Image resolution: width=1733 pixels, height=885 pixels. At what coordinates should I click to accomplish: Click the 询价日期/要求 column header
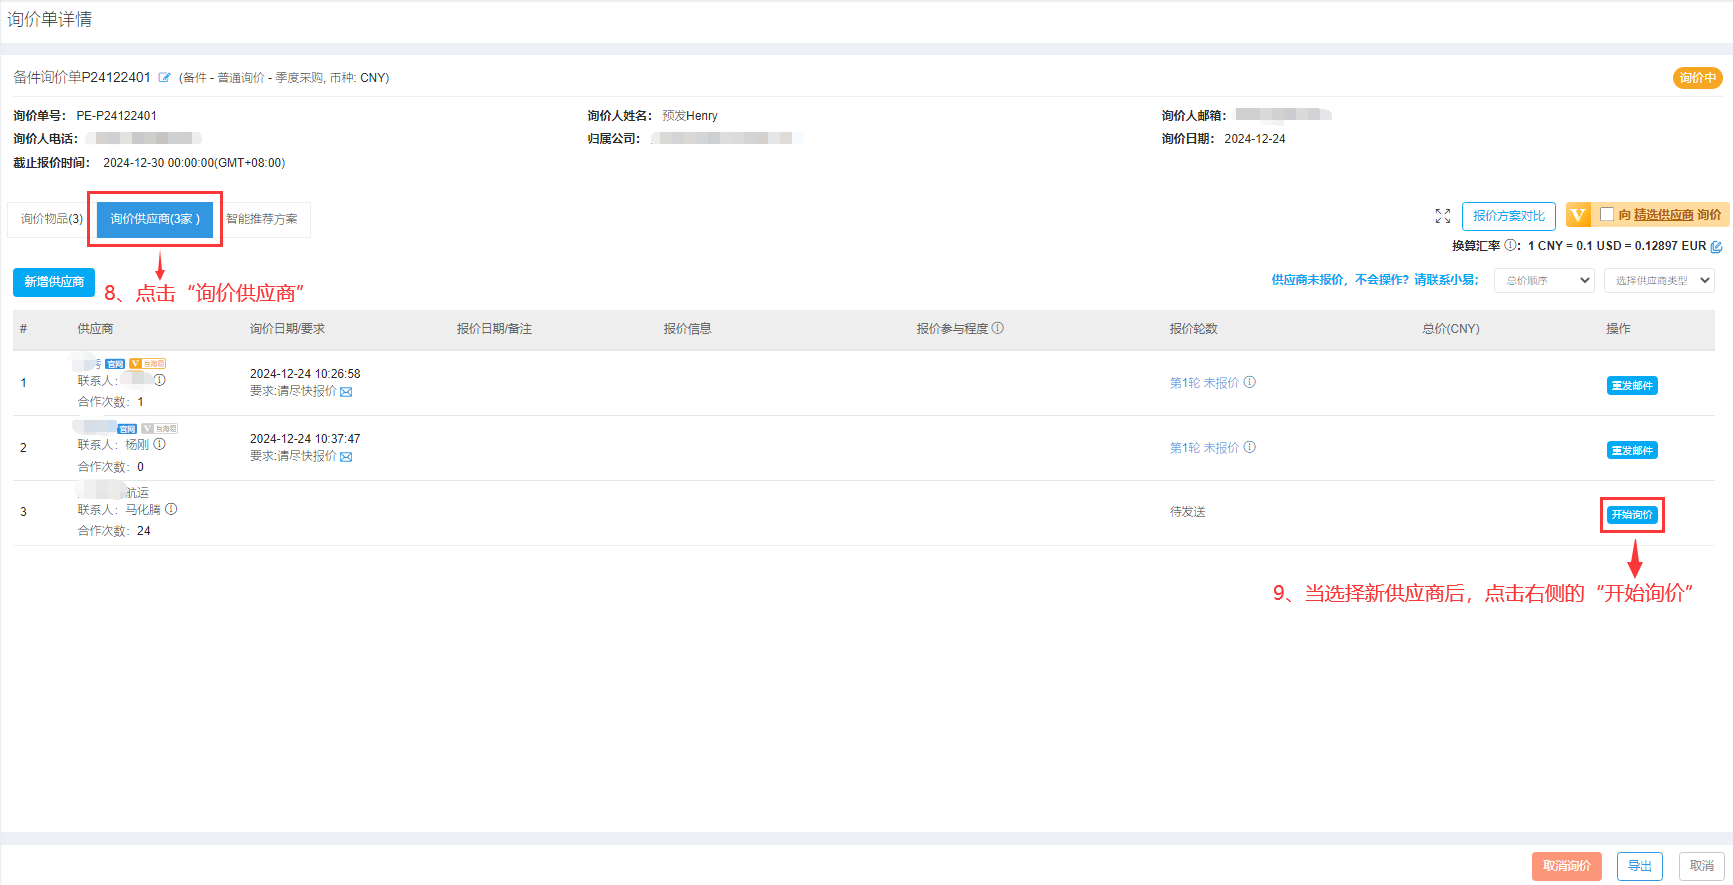click(x=287, y=328)
